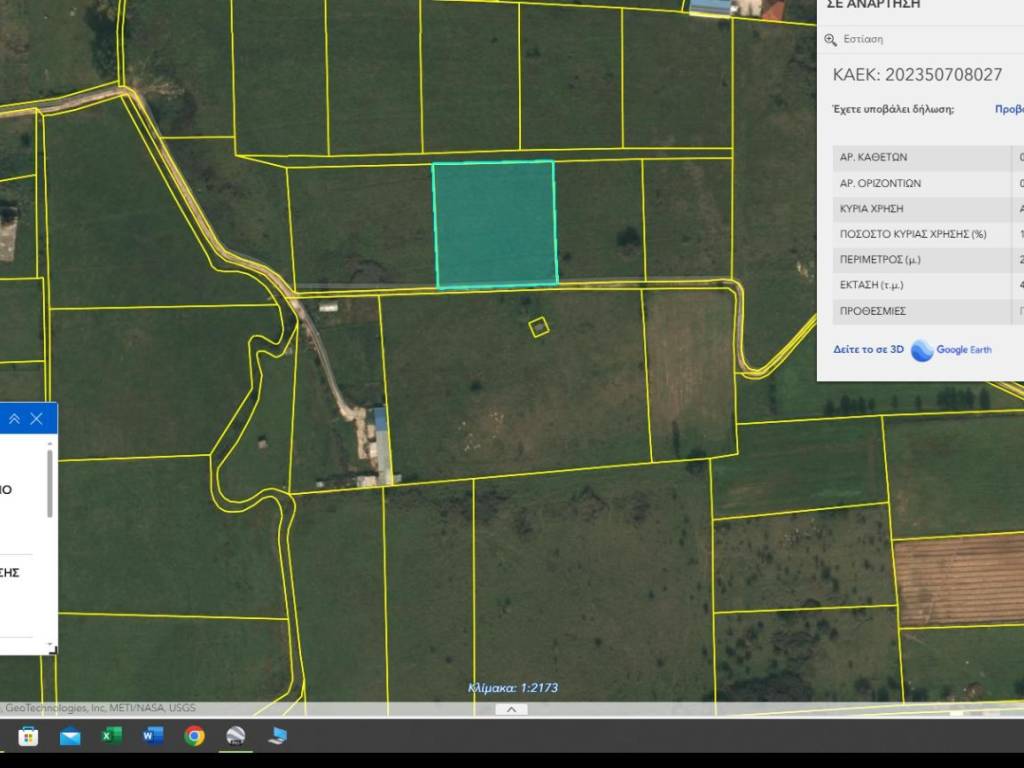
Task: Expand the bottom attribute table arrow
Action: point(511,709)
